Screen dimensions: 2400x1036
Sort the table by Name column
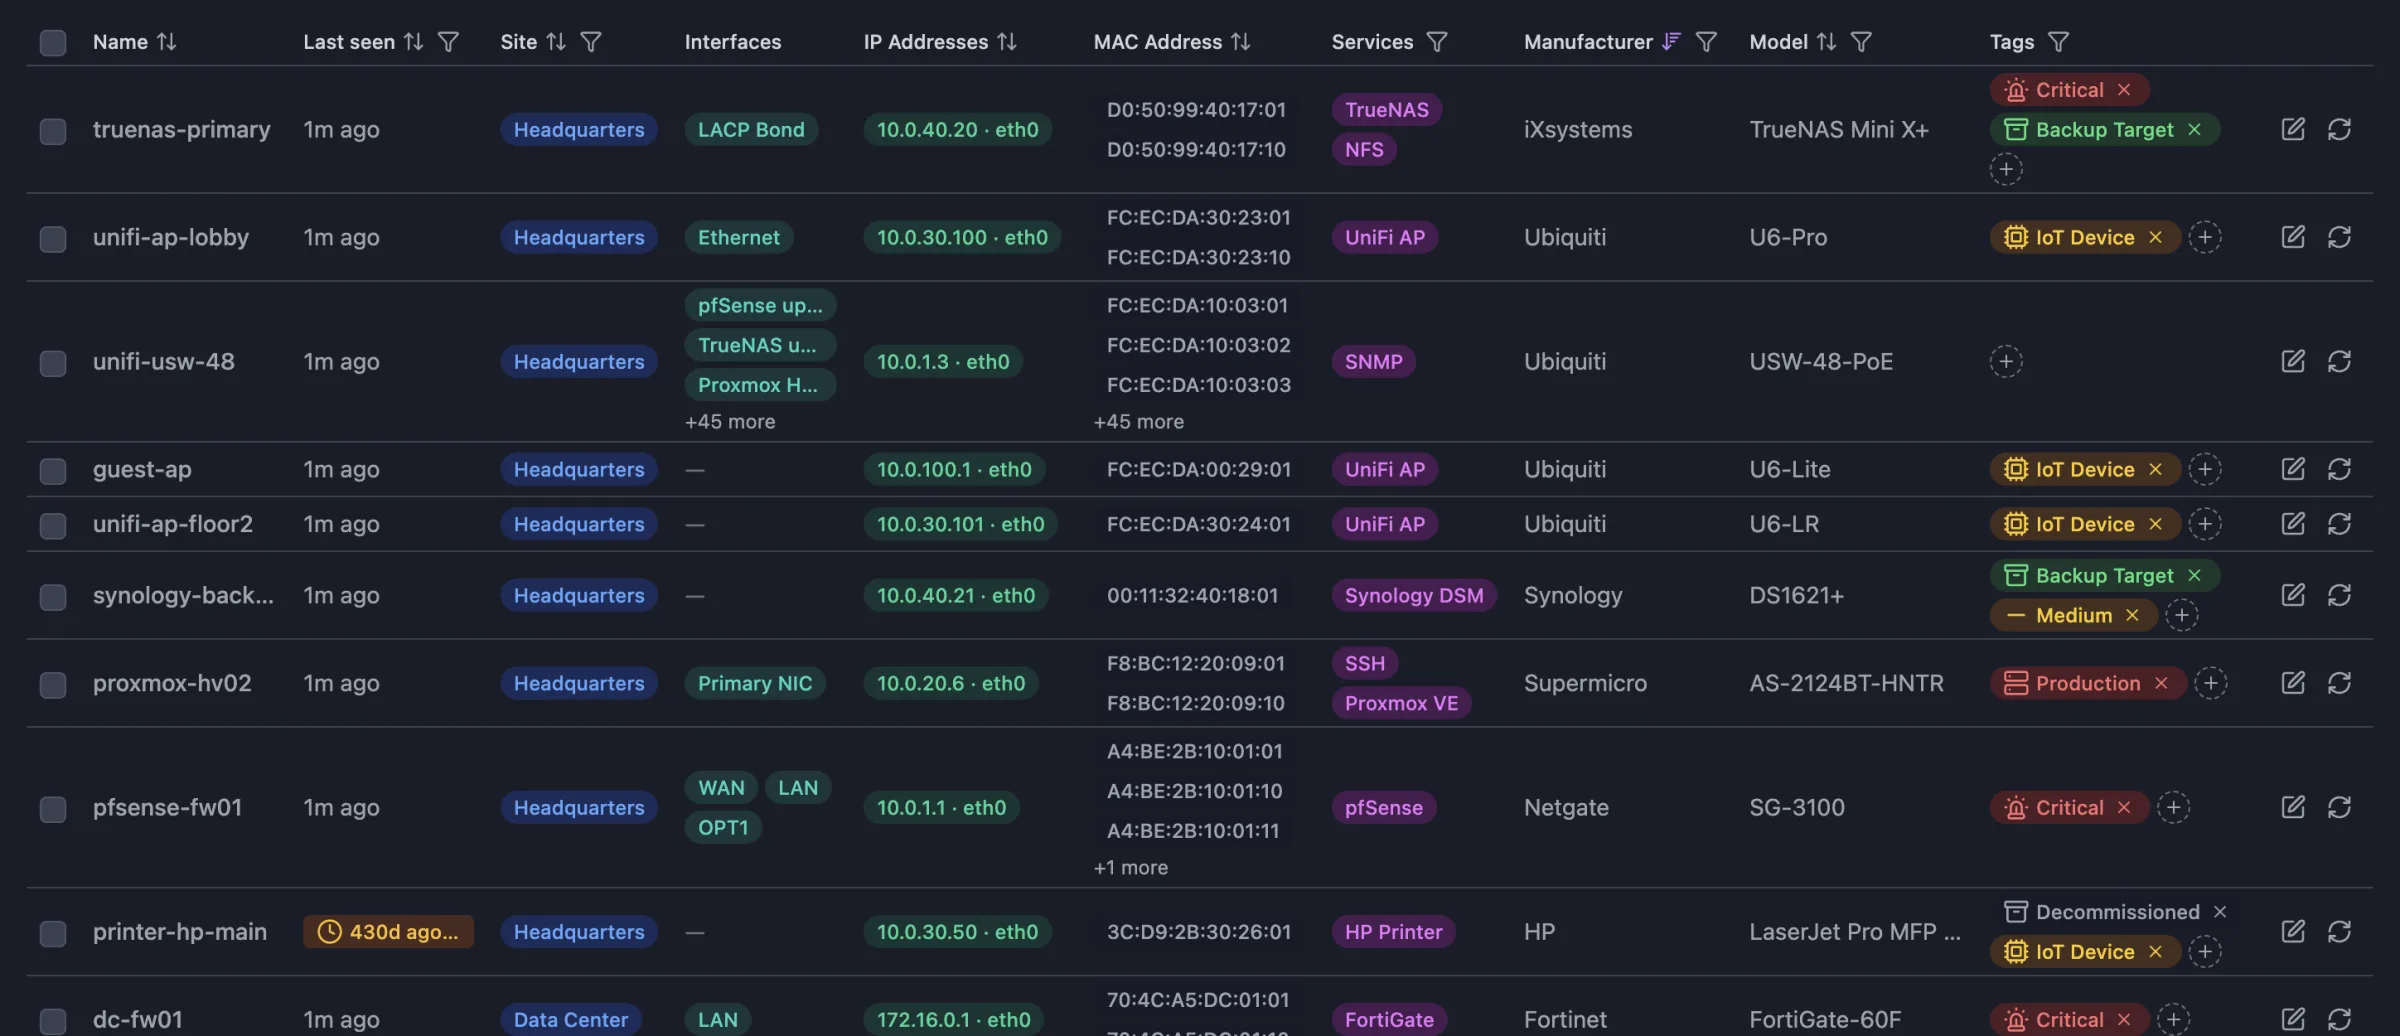tap(166, 42)
